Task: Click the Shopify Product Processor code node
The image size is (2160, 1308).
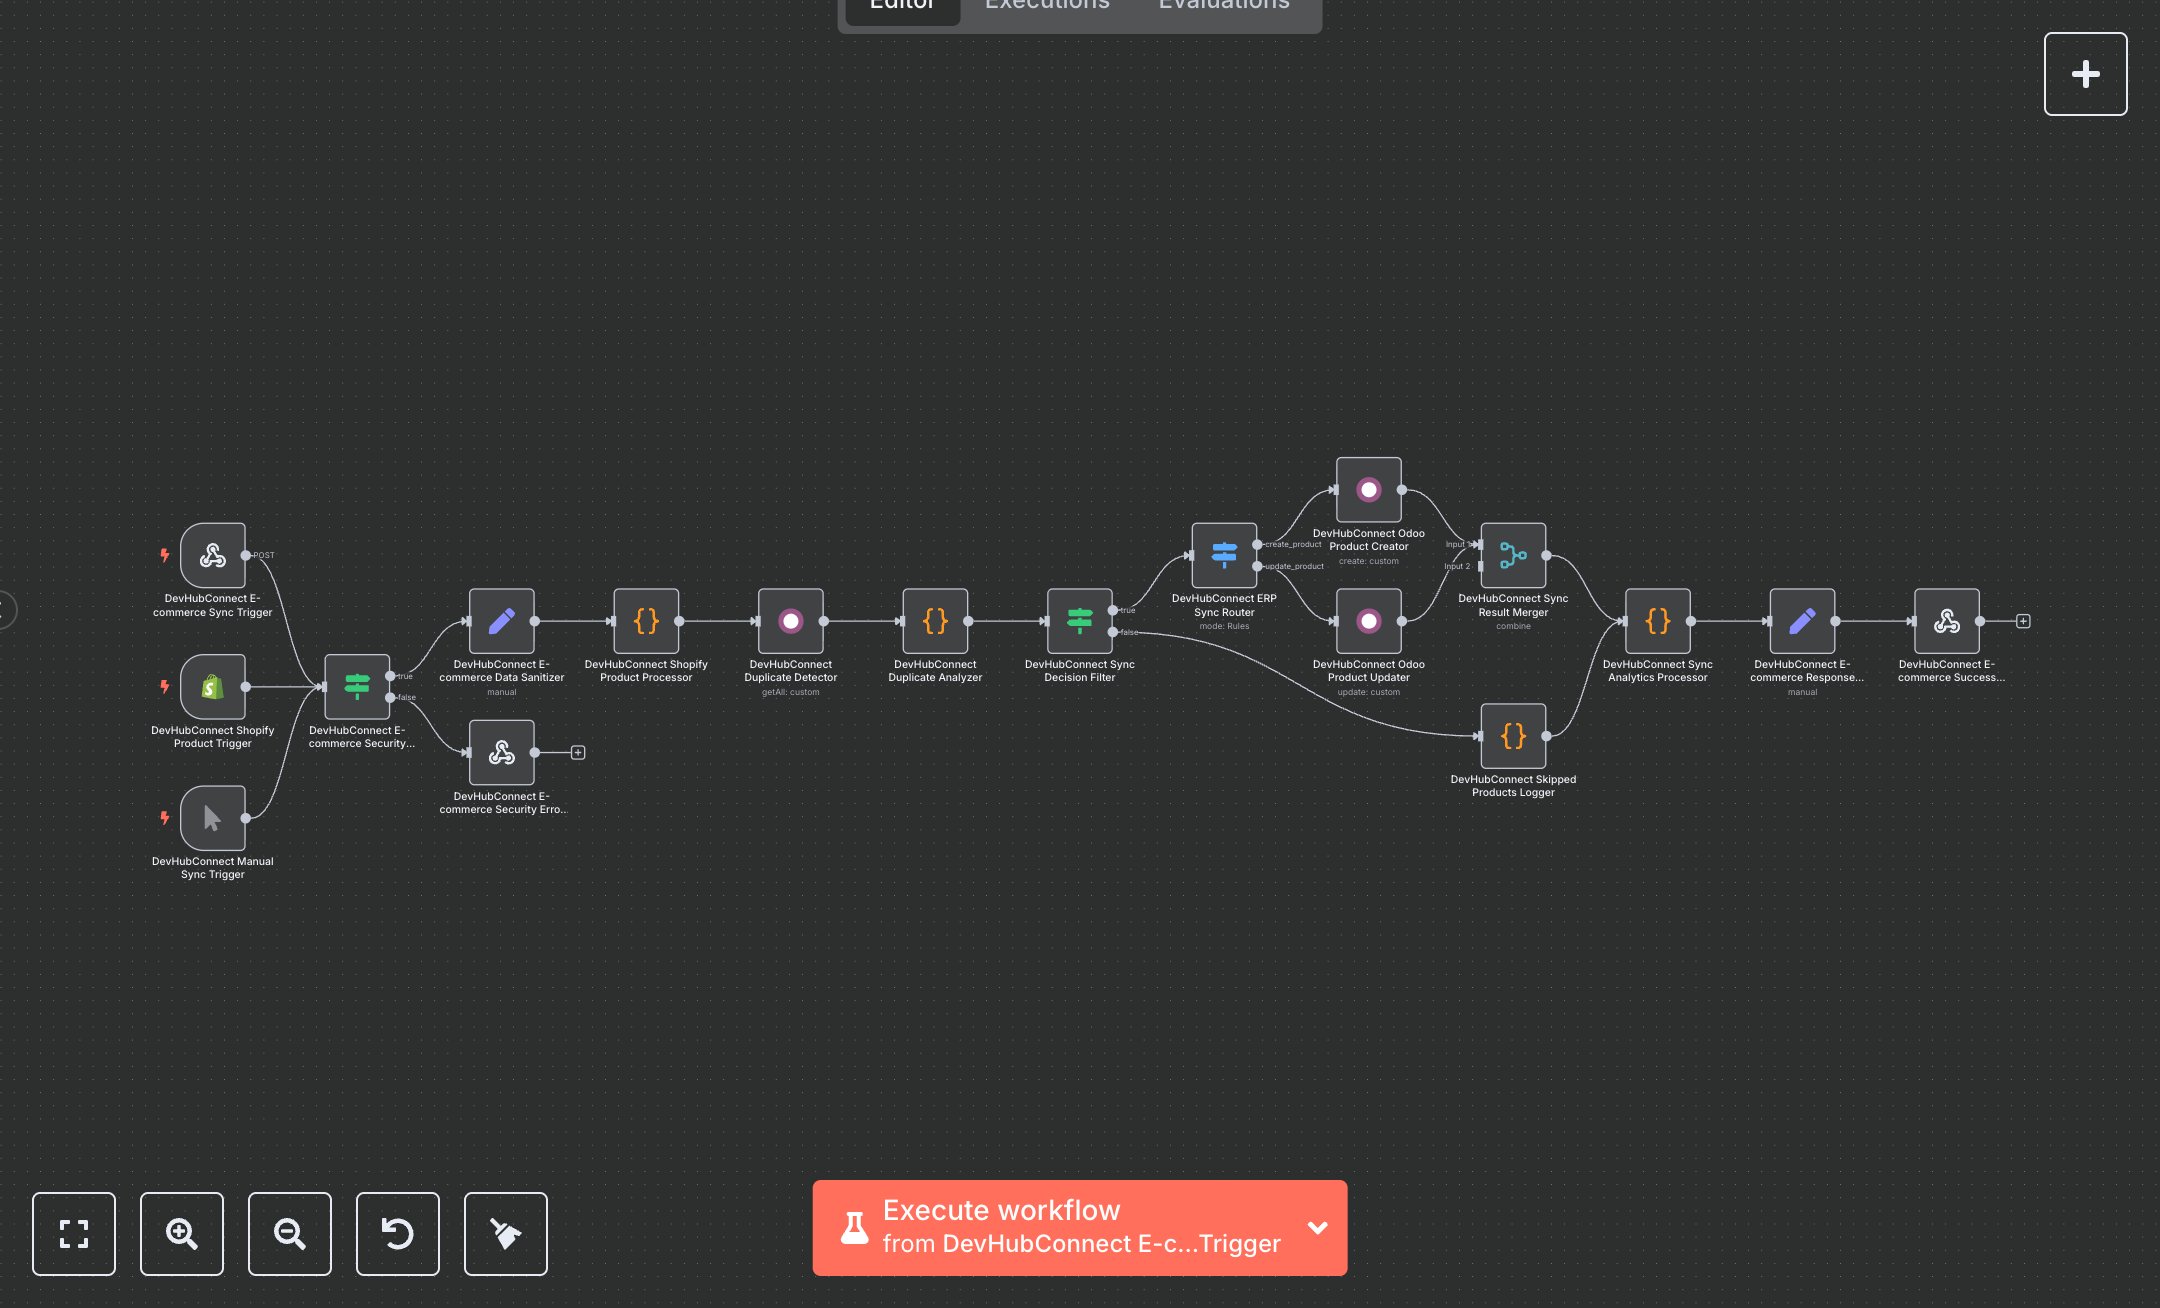Action: click(648, 621)
